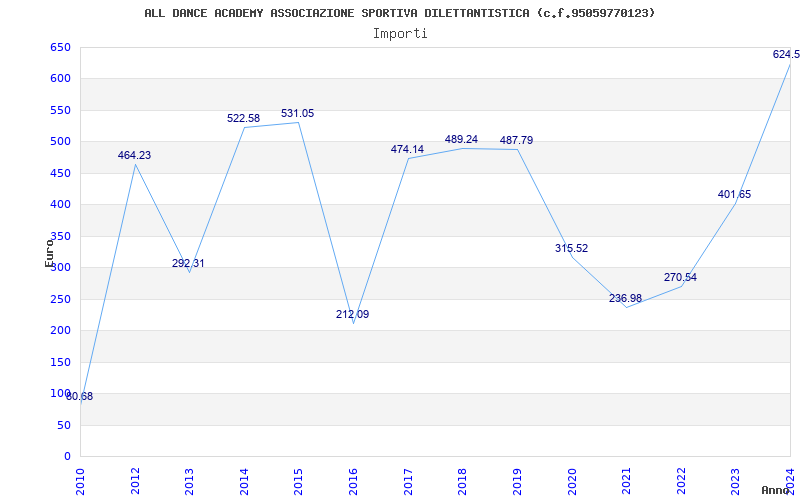This screenshot has width=800, height=500.
Task: Click the data label 80.68
Action: tap(80, 396)
